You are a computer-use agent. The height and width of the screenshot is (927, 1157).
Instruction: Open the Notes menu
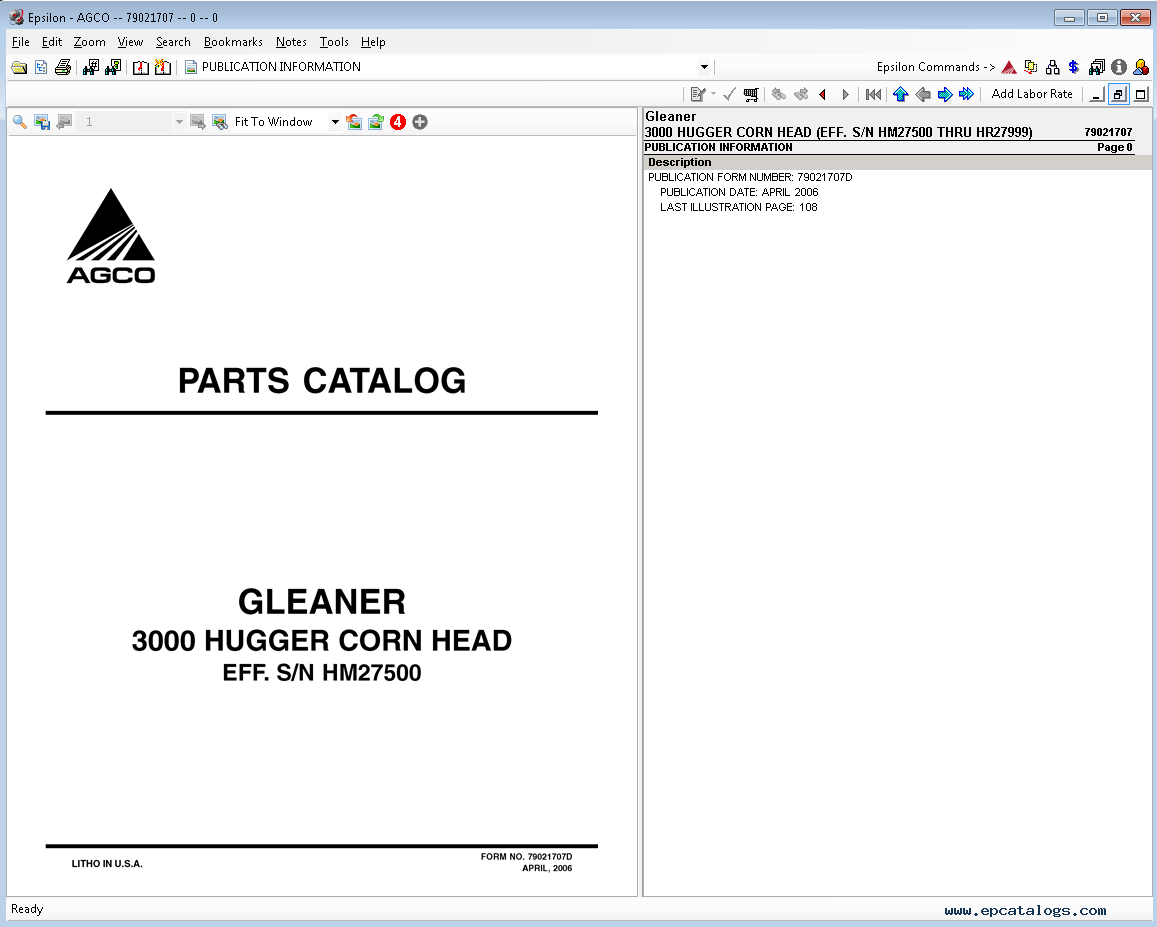click(x=291, y=42)
